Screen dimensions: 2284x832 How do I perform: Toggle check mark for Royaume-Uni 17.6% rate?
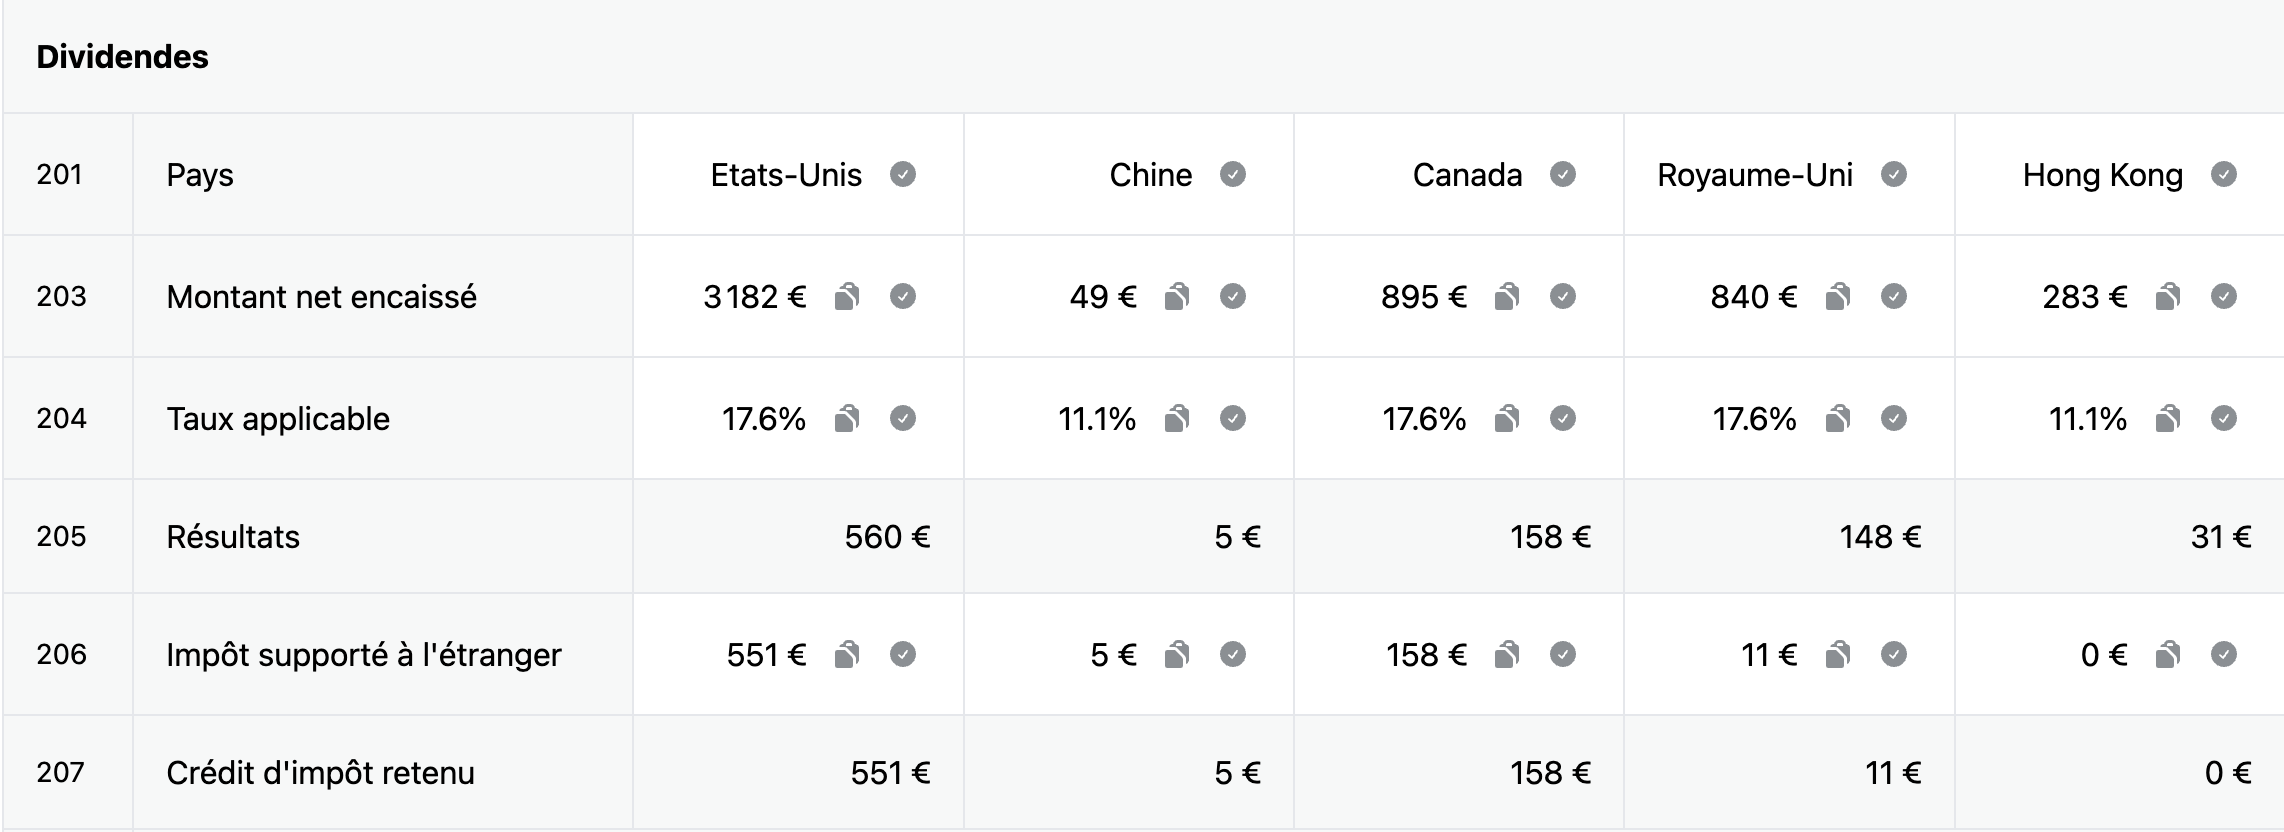(1894, 419)
